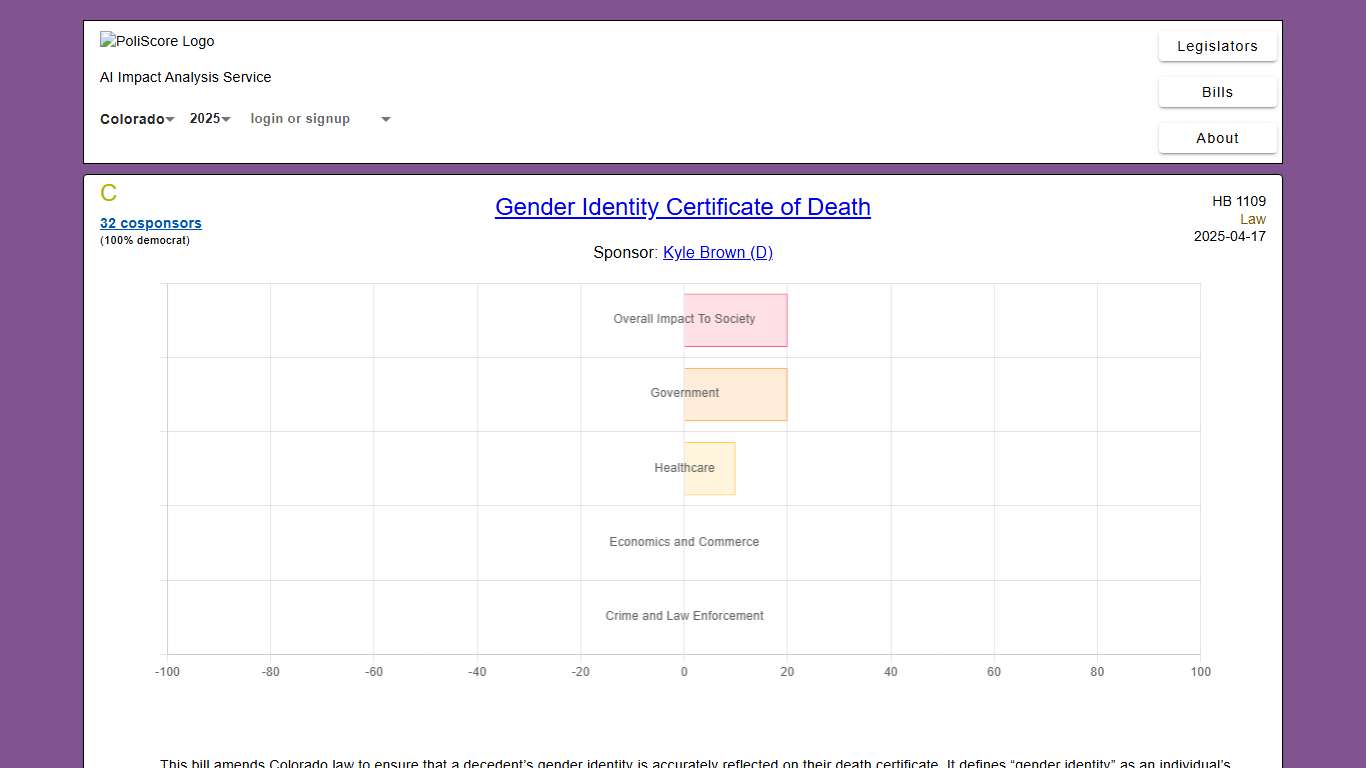Open the About page

coord(1217,138)
